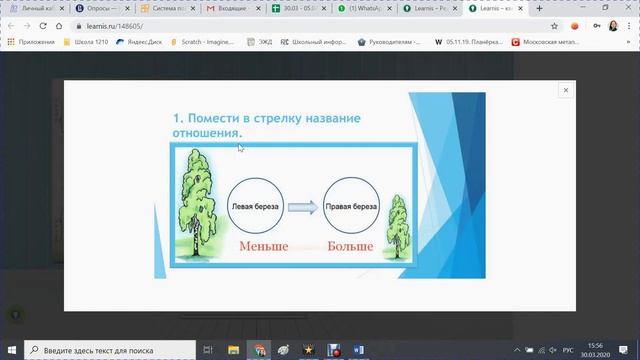Open the browser home page icon
640x360 pixels.
click(x=59, y=26)
